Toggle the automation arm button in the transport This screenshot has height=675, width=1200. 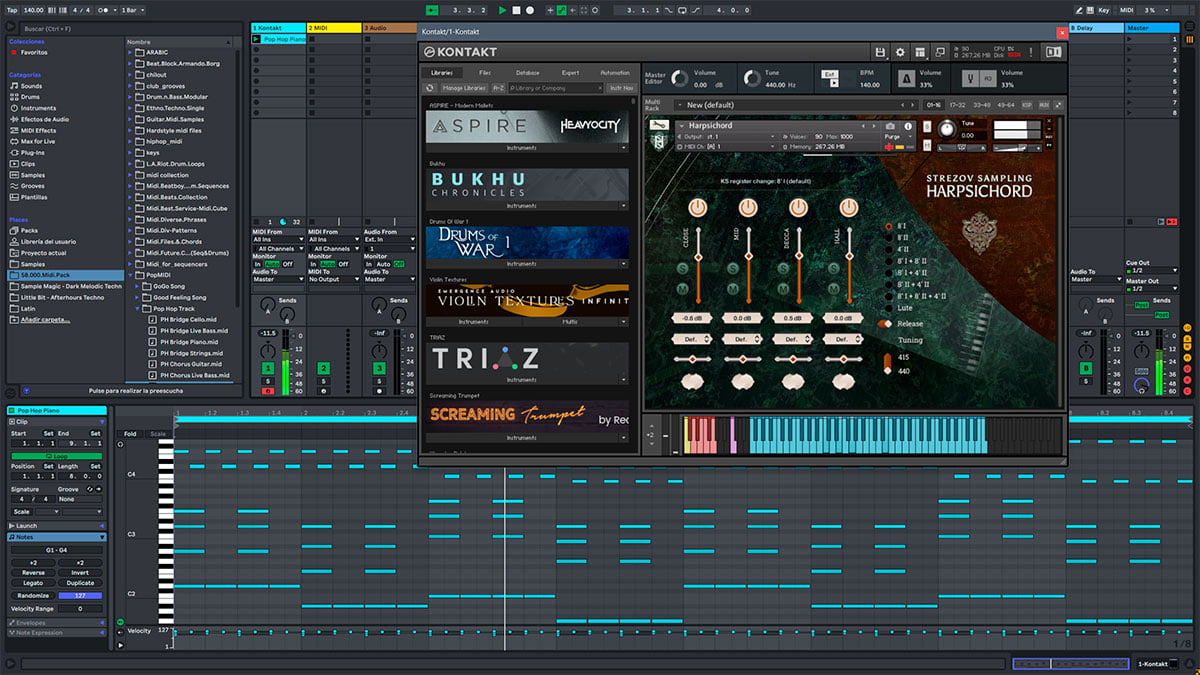[559, 10]
